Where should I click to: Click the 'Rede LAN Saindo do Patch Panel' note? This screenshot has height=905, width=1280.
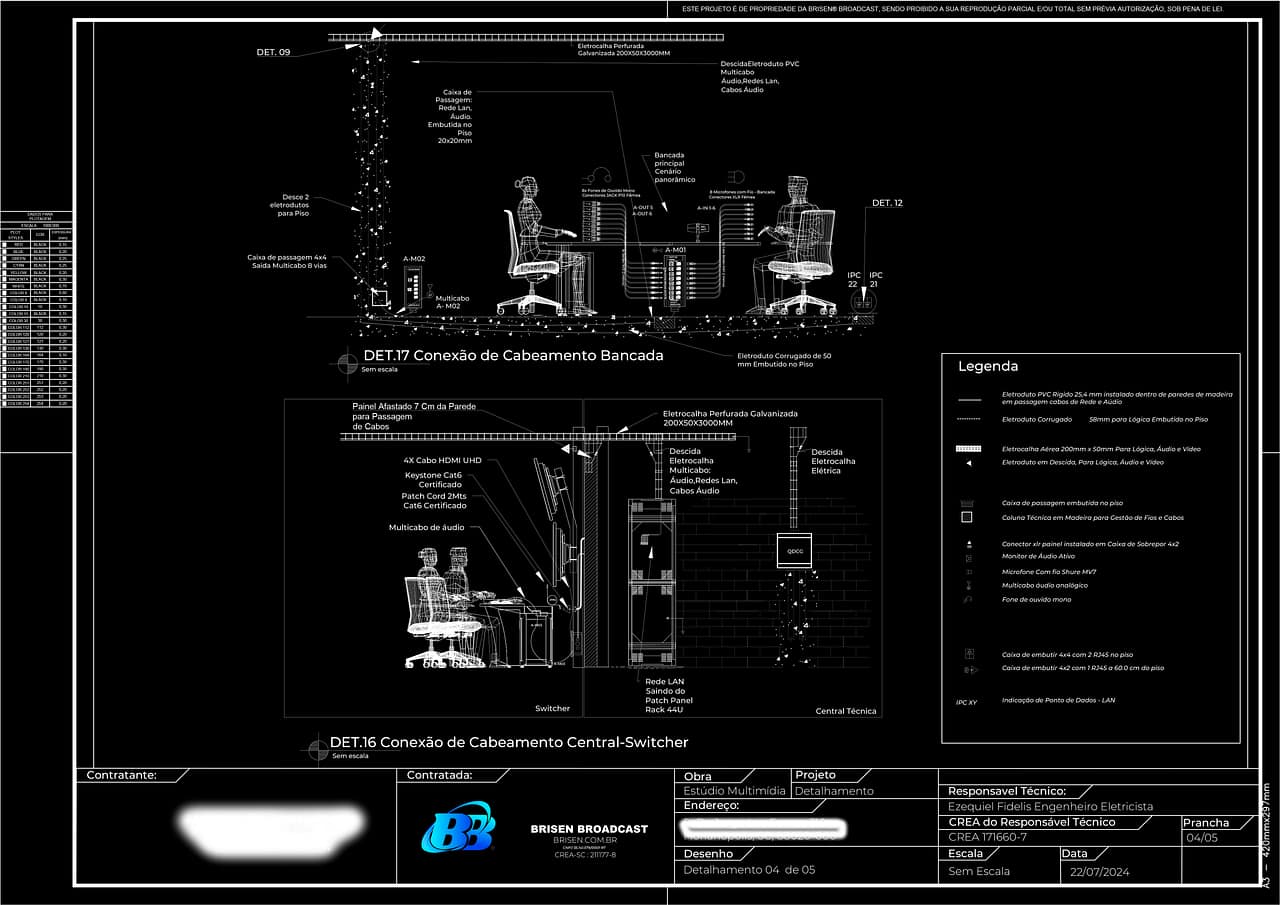pos(669,695)
